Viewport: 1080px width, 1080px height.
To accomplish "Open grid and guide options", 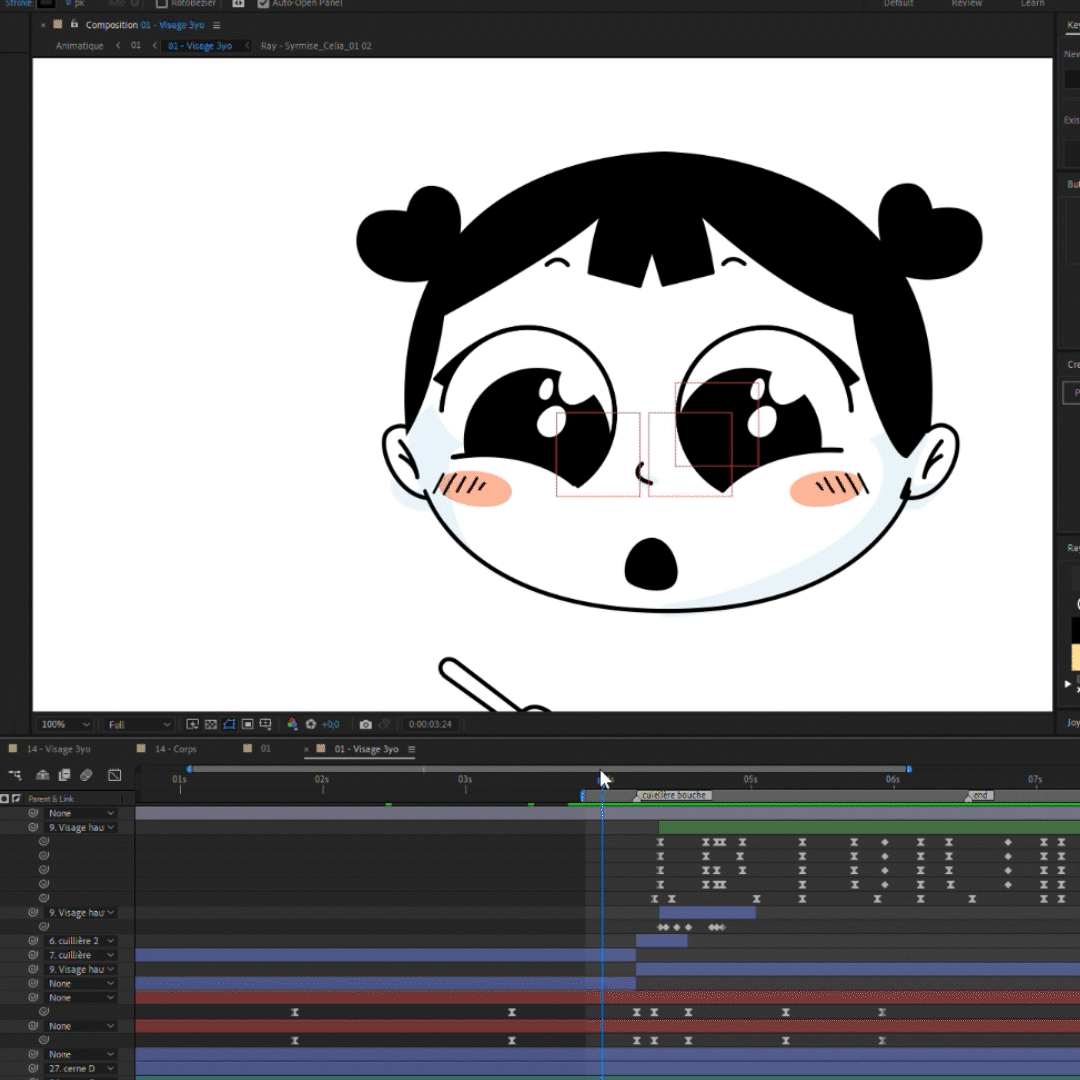I will tap(265, 724).
